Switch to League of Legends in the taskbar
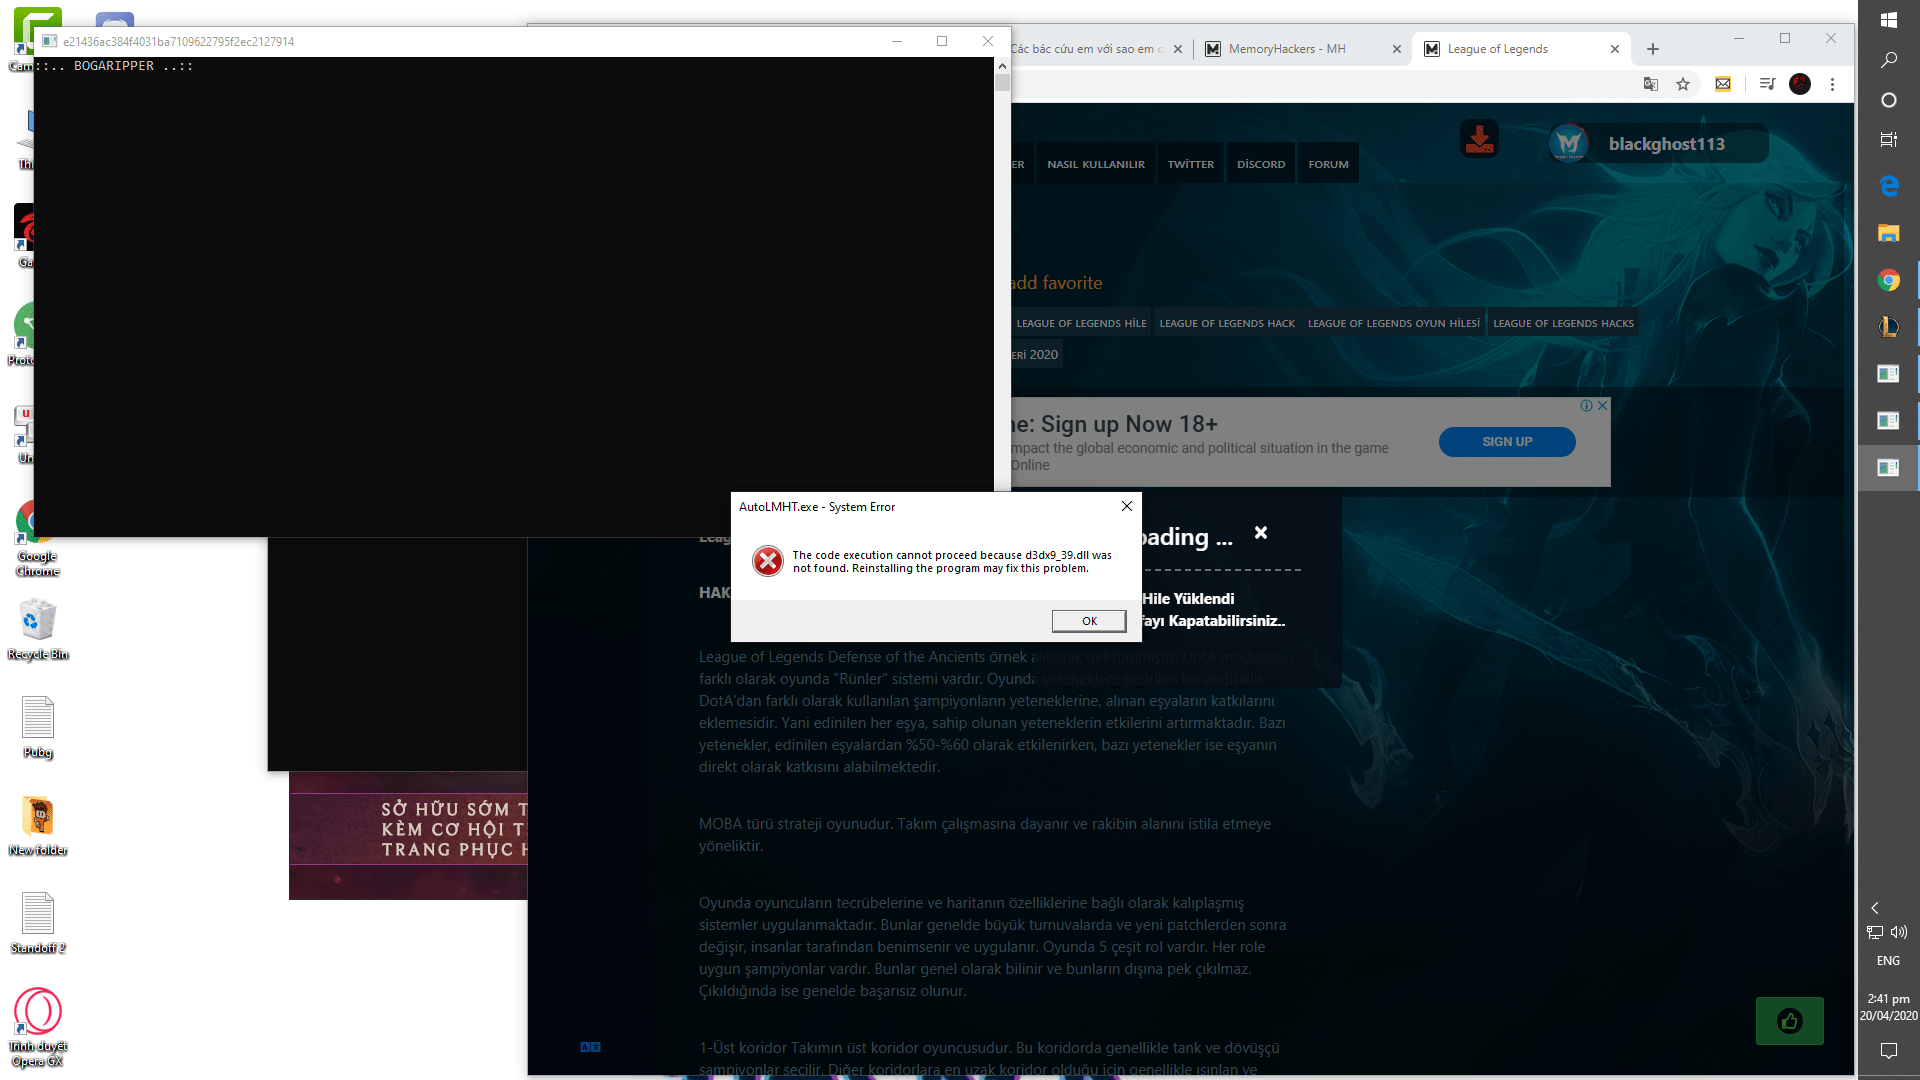 coord(1888,327)
